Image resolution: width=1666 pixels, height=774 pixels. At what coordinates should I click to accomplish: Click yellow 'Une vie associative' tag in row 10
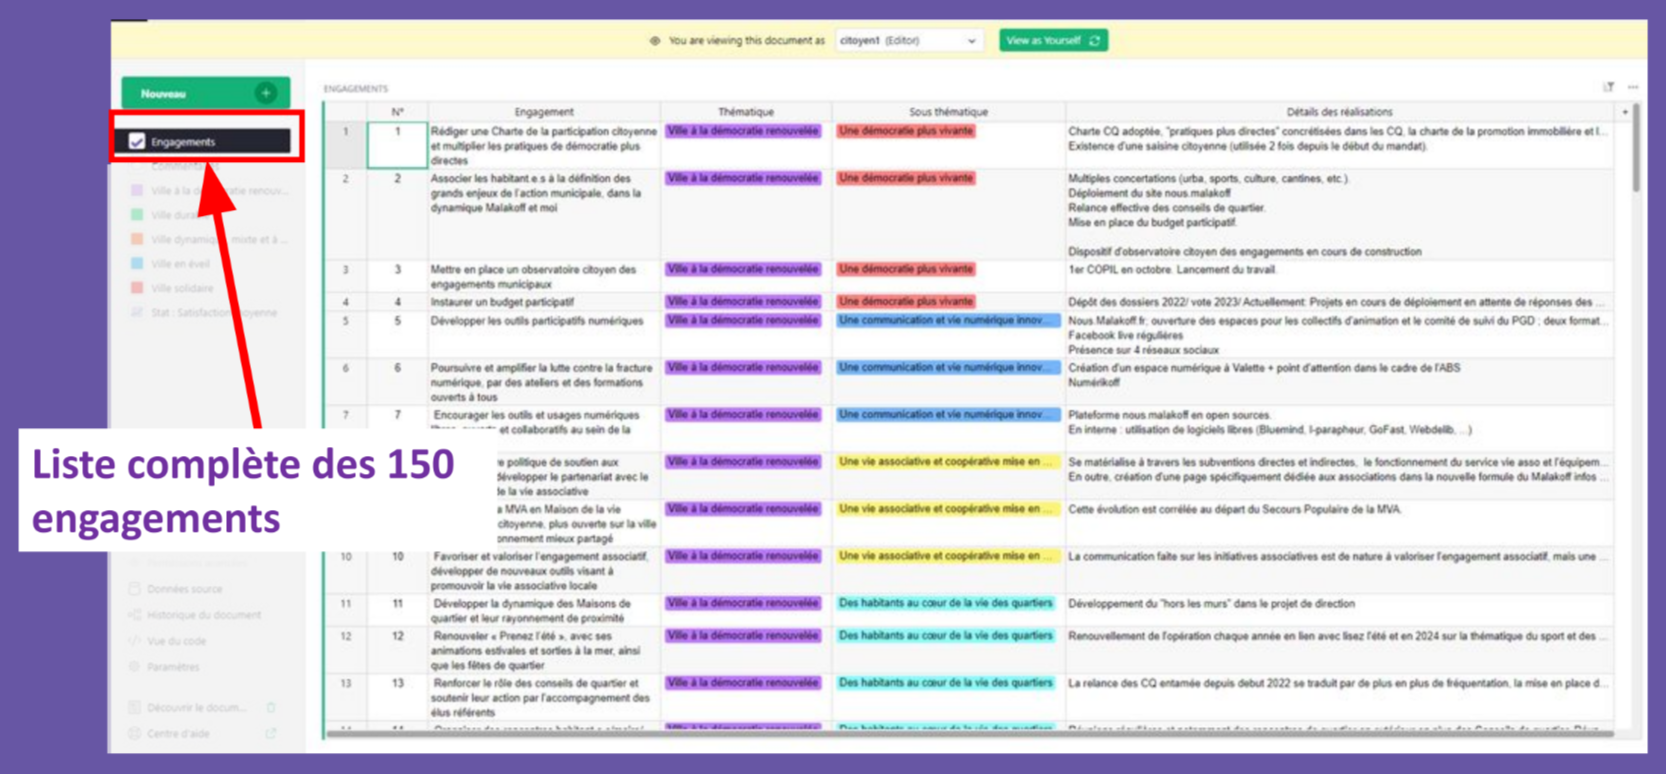pyautogui.click(x=948, y=556)
